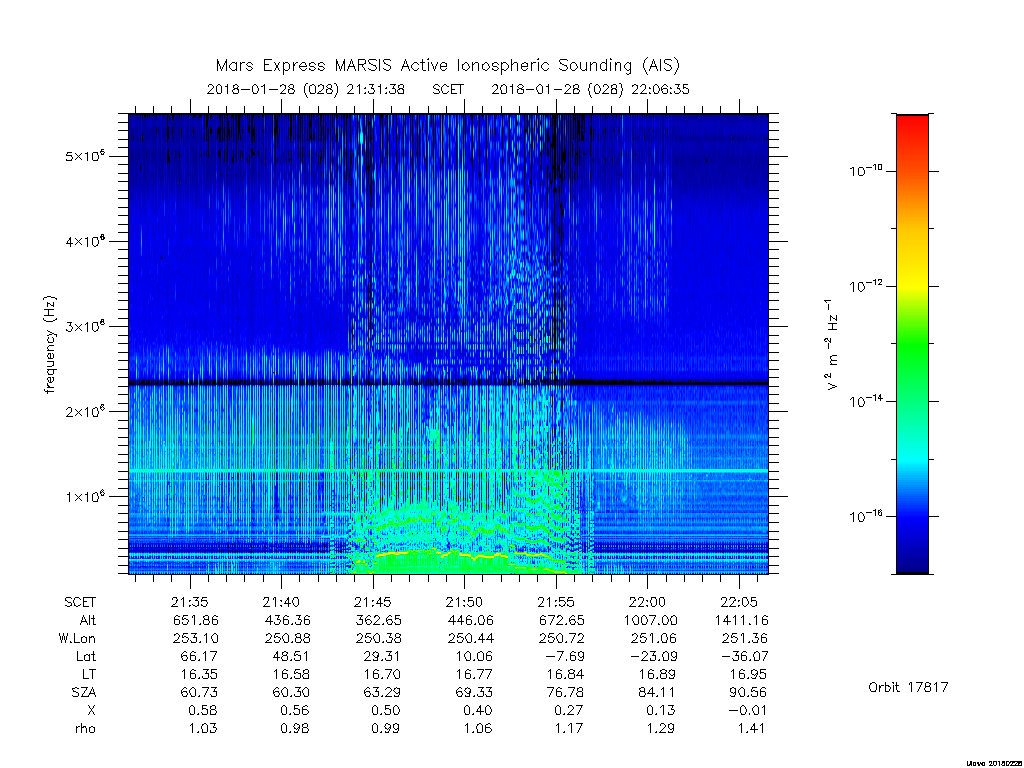The height and width of the screenshot is (768, 1024).
Task: Click the '22:05' time tick label
Action: tap(739, 602)
